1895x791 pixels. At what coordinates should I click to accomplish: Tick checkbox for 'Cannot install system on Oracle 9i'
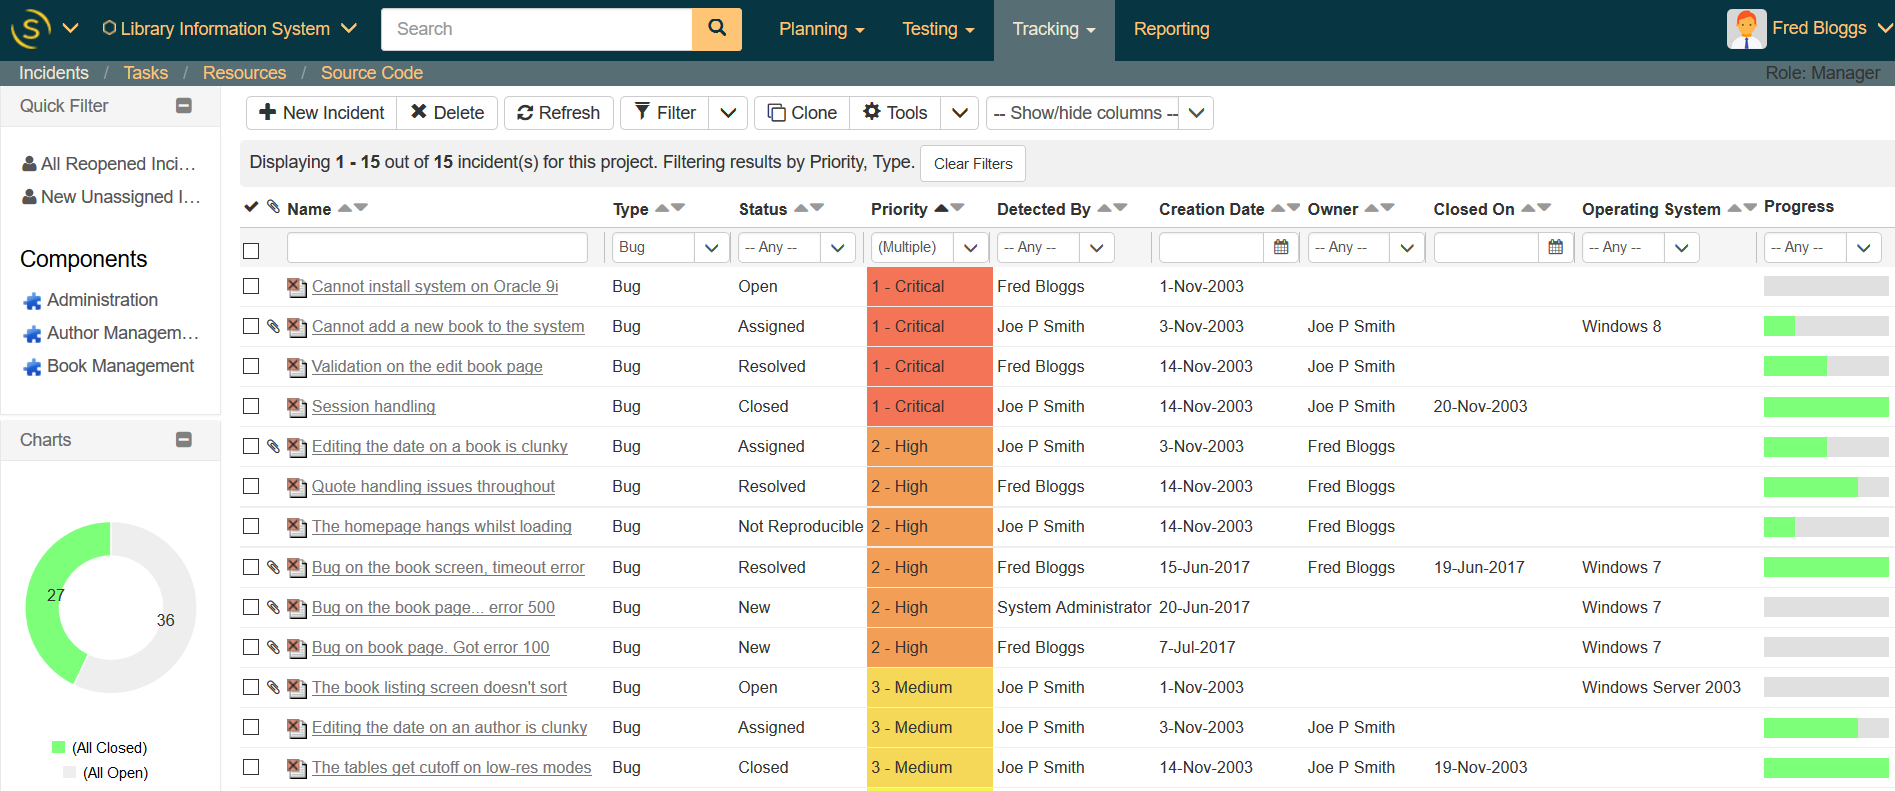tap(251, 286)
